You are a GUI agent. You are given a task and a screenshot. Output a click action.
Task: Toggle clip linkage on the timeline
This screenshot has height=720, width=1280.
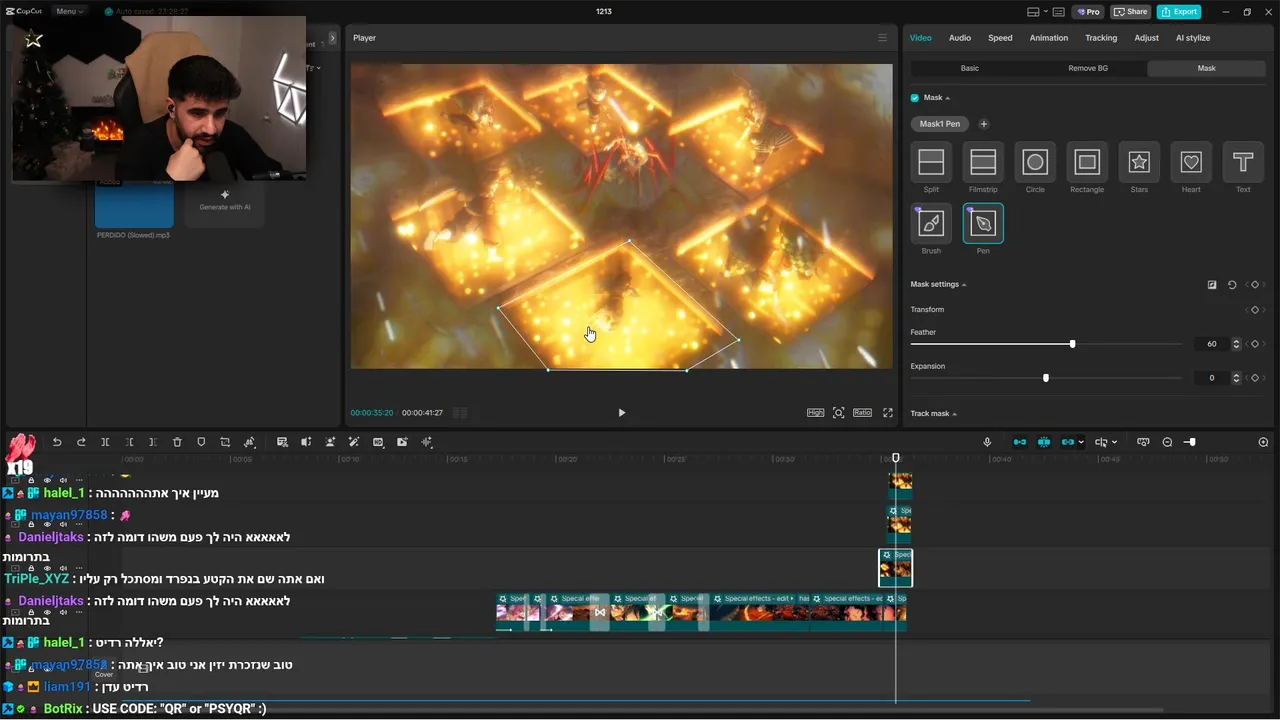tap(1068, 442)
